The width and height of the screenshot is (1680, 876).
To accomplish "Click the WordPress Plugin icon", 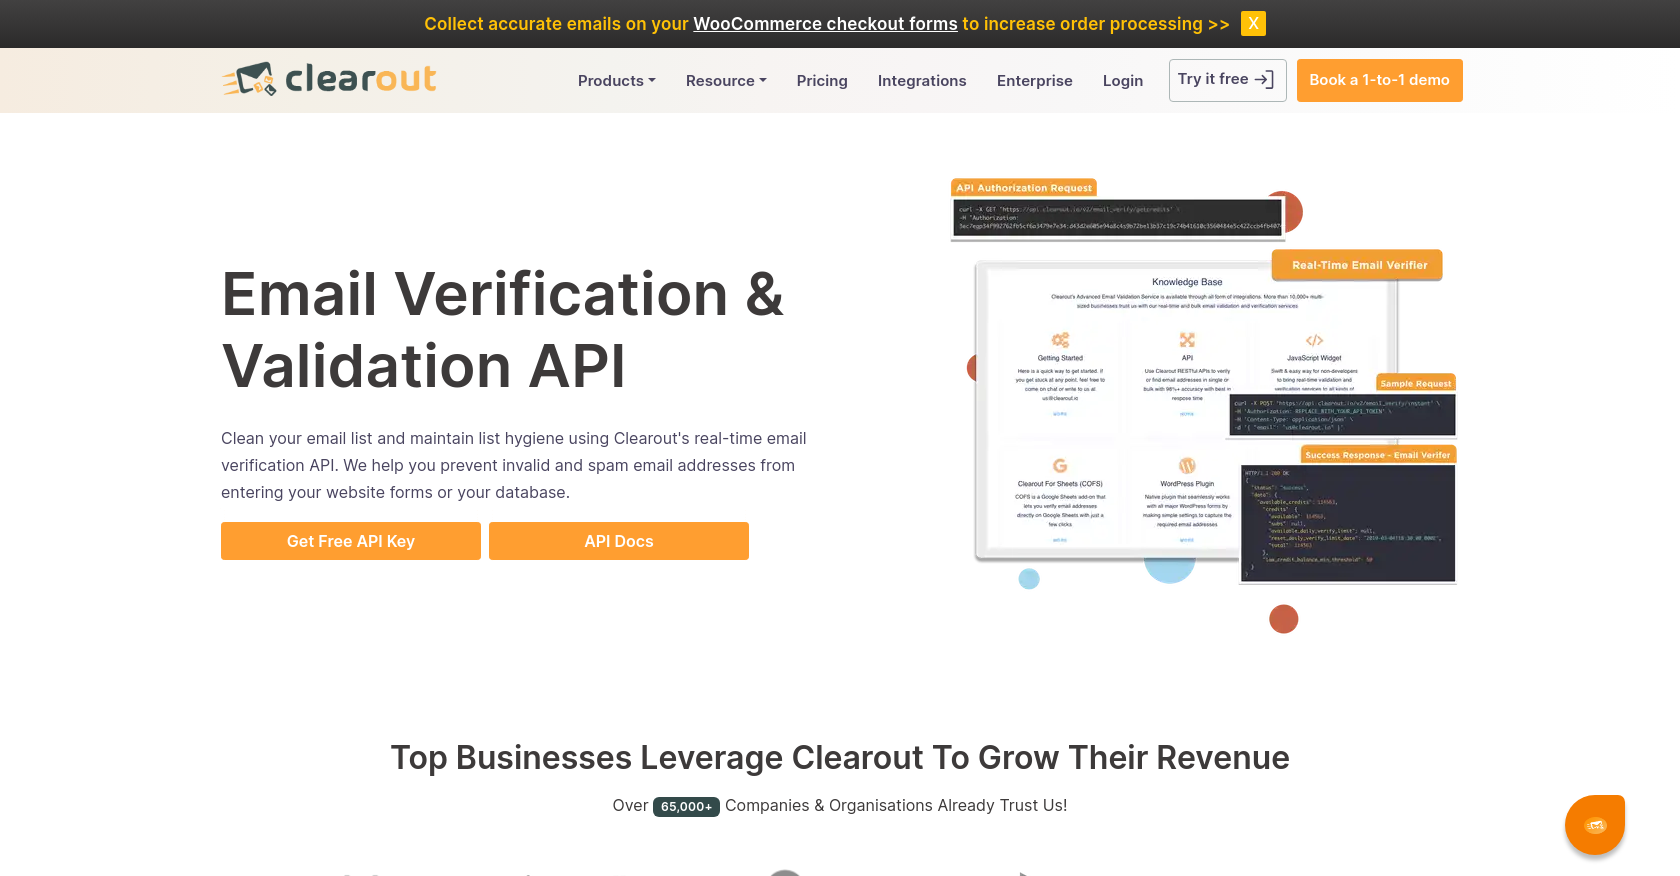I will click(x=1187, y=465).
